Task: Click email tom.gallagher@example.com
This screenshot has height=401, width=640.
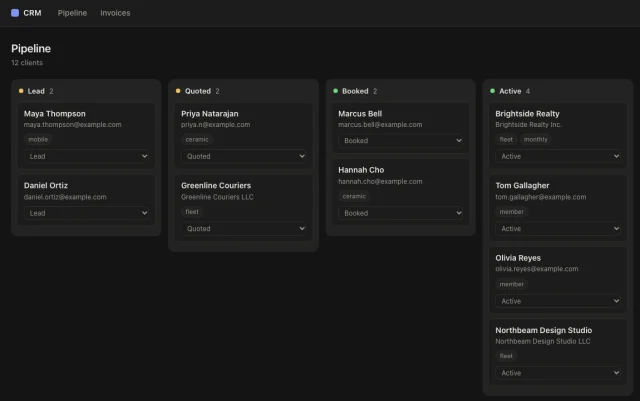Action: click(540, 197)
